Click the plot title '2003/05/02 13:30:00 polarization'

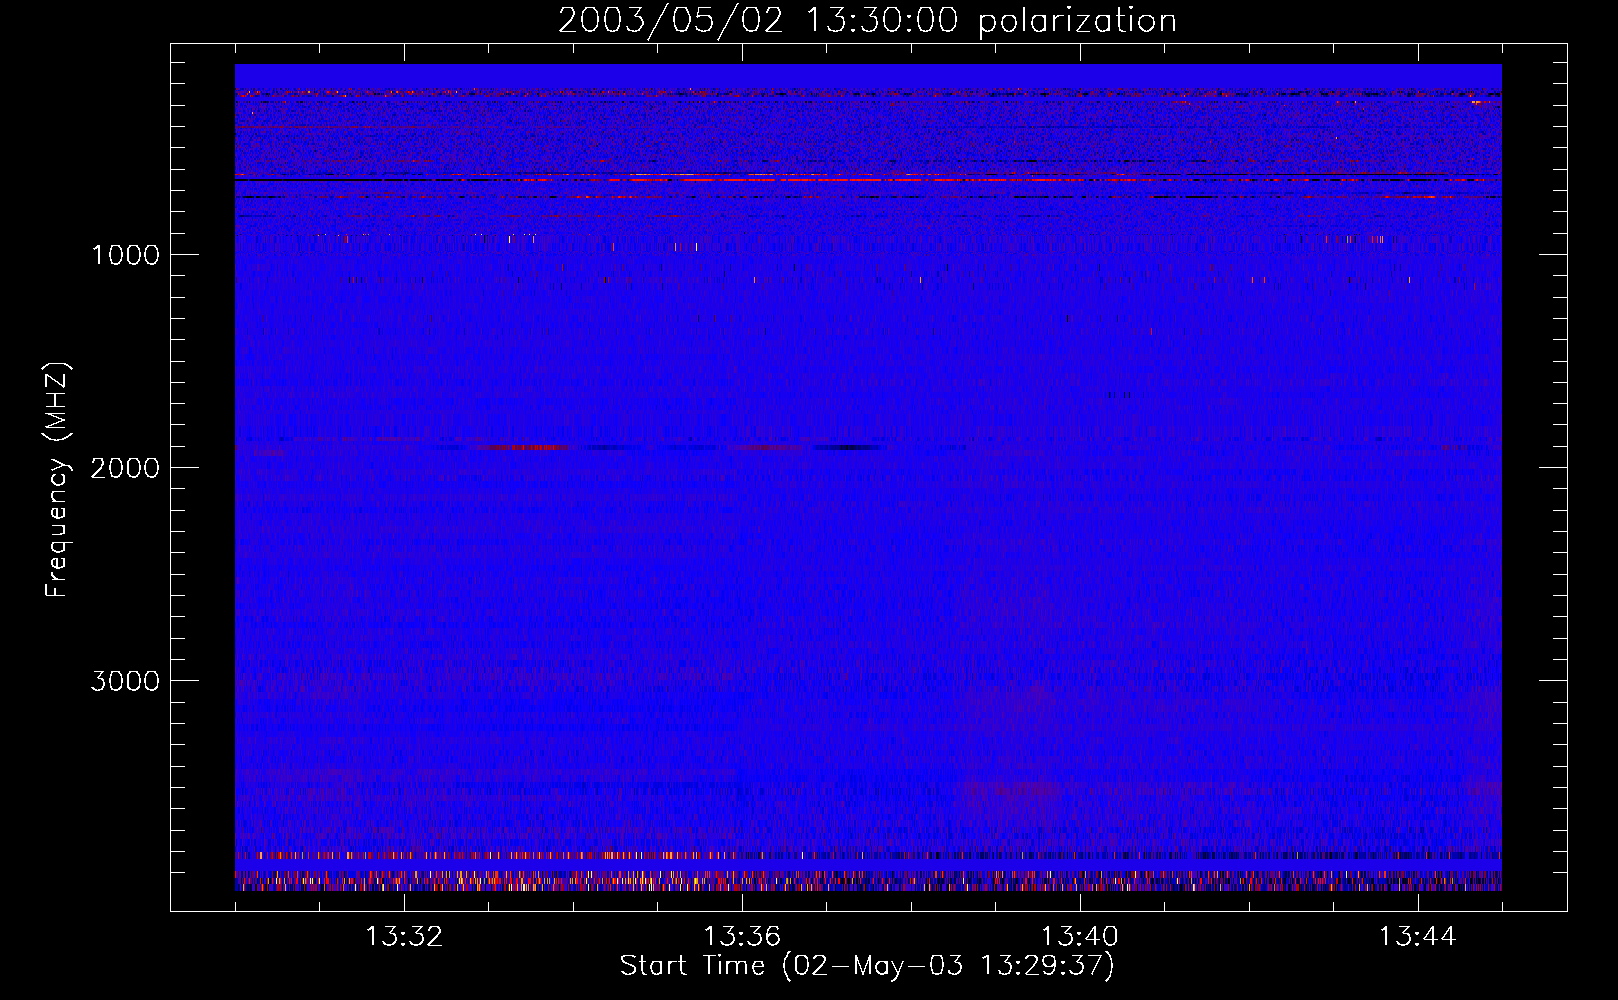867,21
